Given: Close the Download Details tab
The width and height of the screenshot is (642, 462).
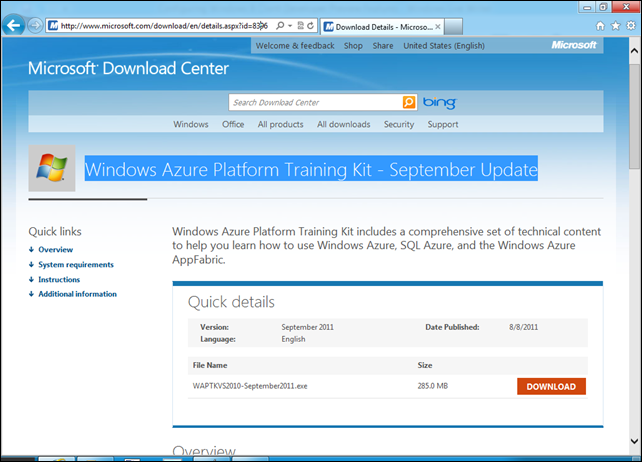Looking at the screenshot, I should tap(438, 27).
